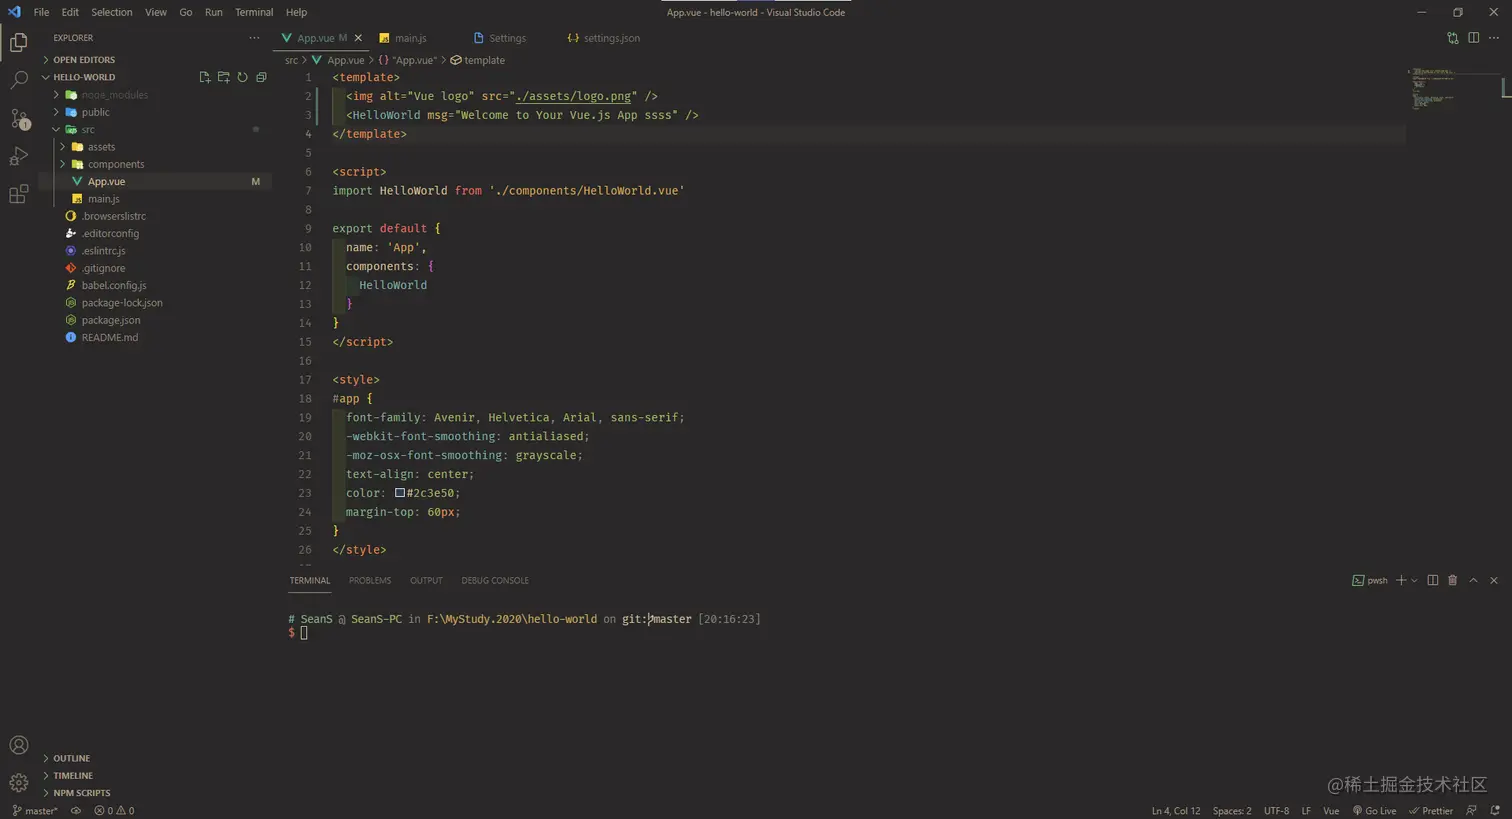Click the UTF-8 encoding indicator
Screen dimensions: 1512x819
(x=1276, y=811)
